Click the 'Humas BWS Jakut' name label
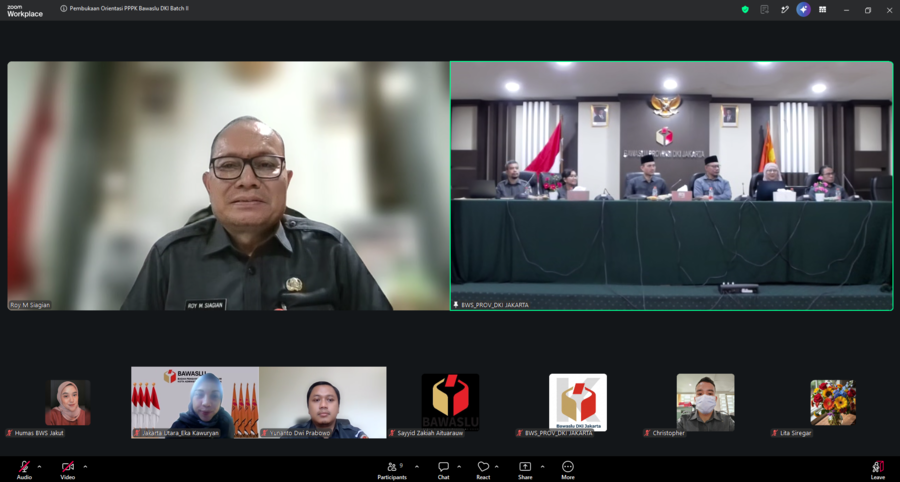 pyautogui.click(x=39, y=433)
